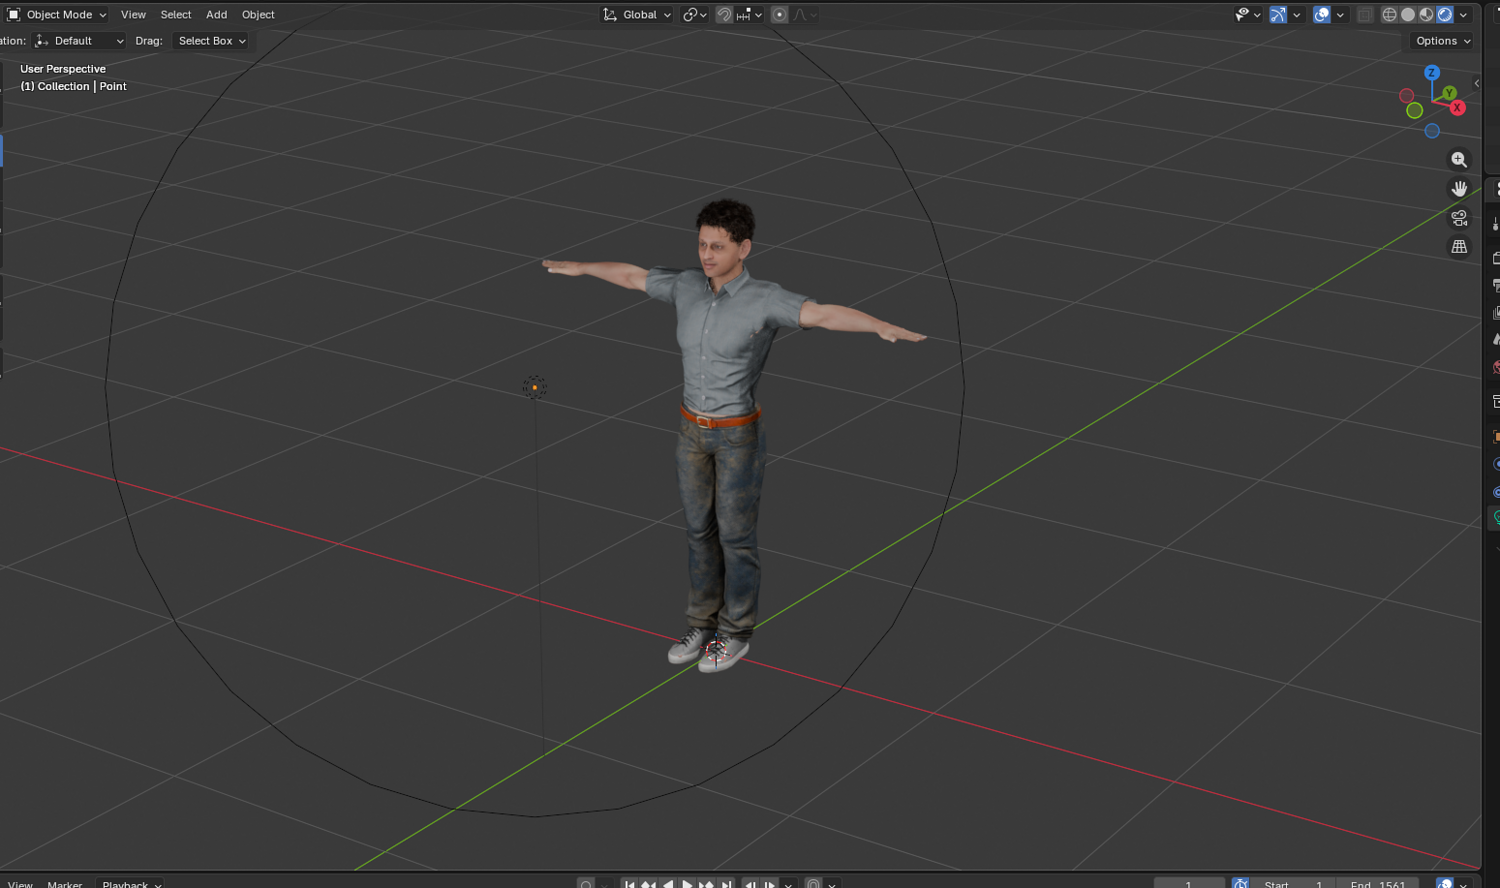Toggle the camera view button
Image resolution: width=1500 pixels, height=888 pixels.
[x=1459, y=218]
